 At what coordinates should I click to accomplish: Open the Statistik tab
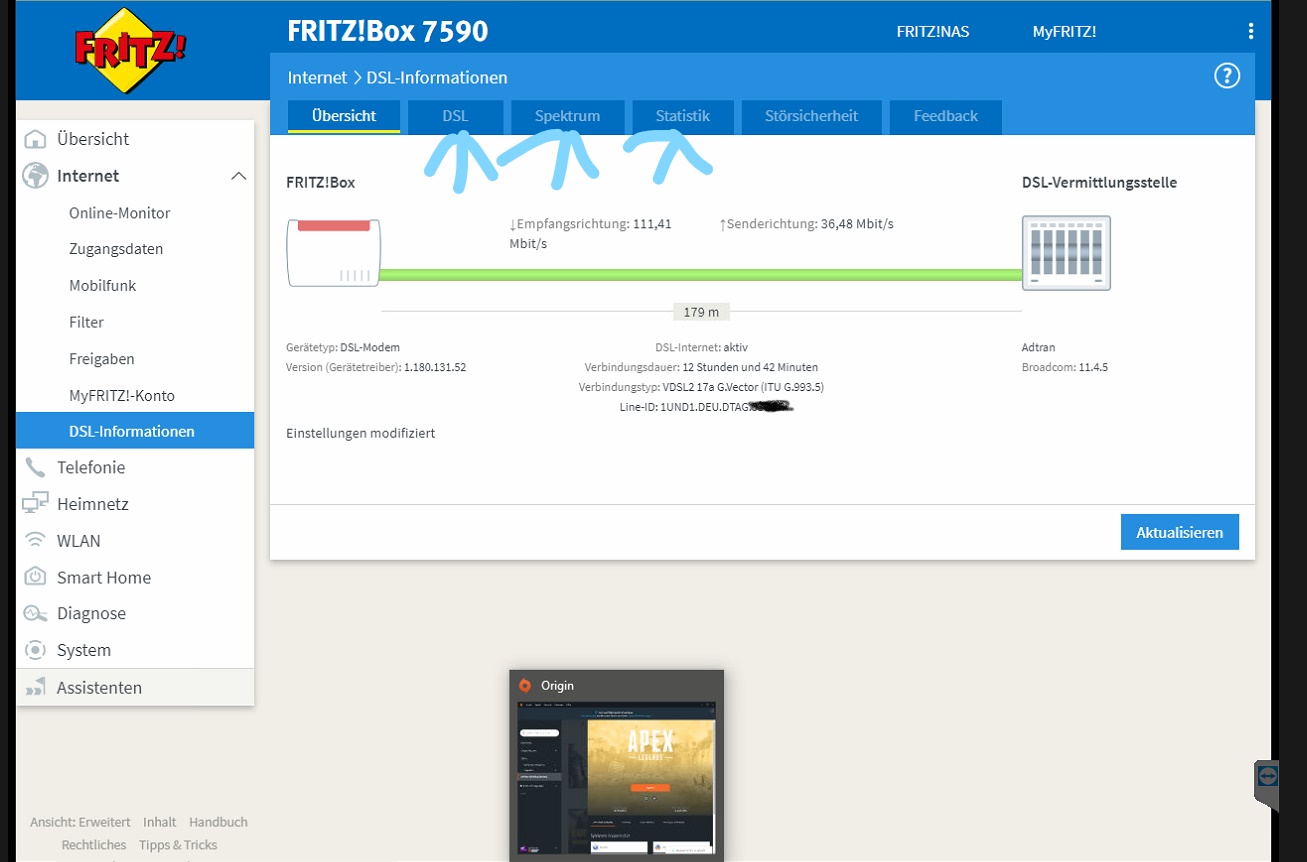point(683,116)
